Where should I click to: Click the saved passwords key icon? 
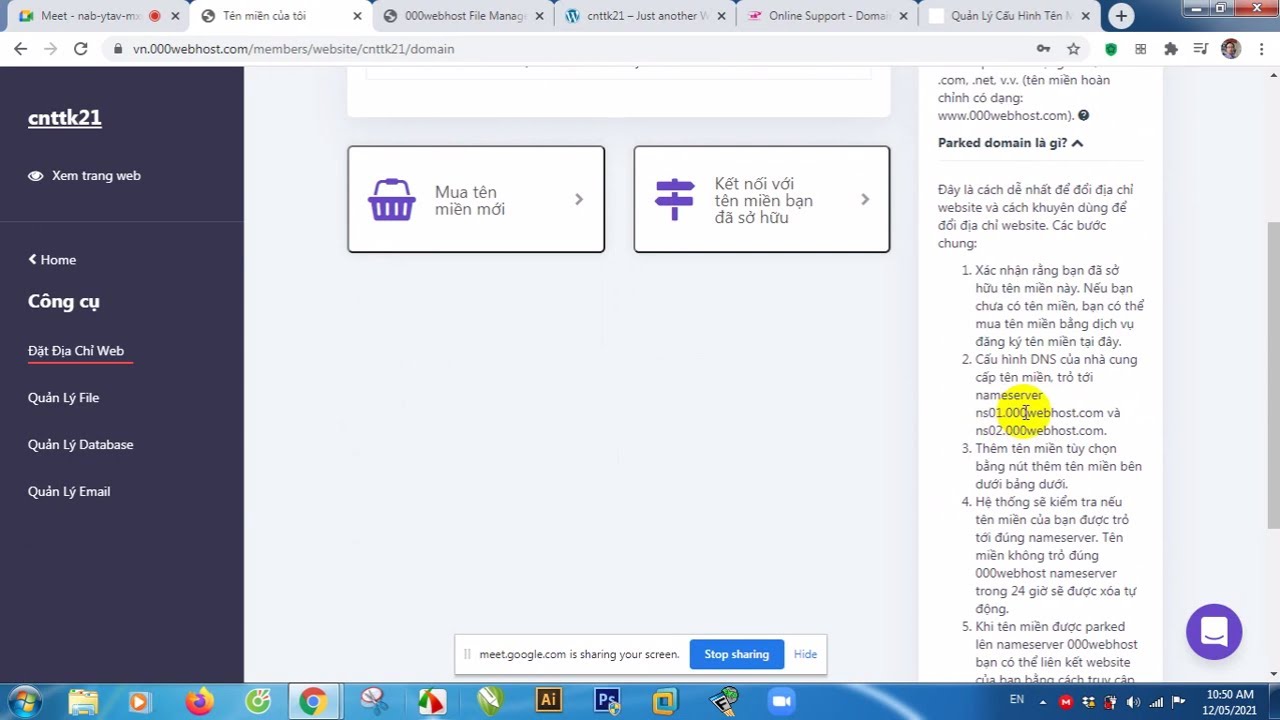coord(1043,48)
